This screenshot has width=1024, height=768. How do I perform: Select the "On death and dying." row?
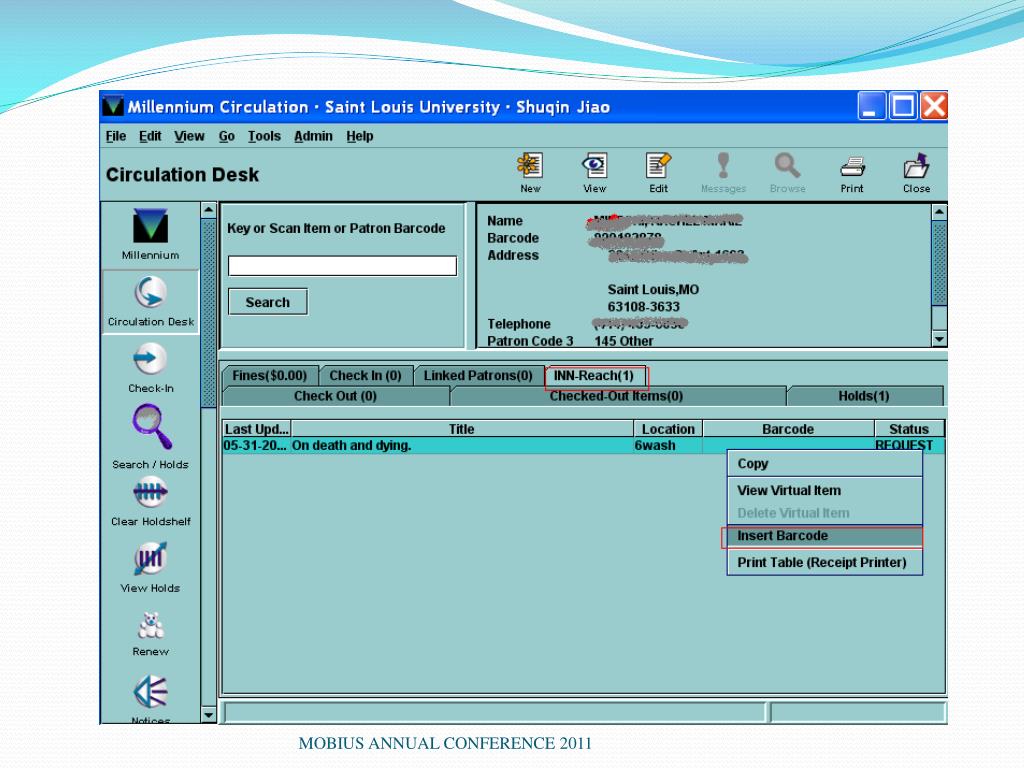pyautogui.click(x=583, y=445)
